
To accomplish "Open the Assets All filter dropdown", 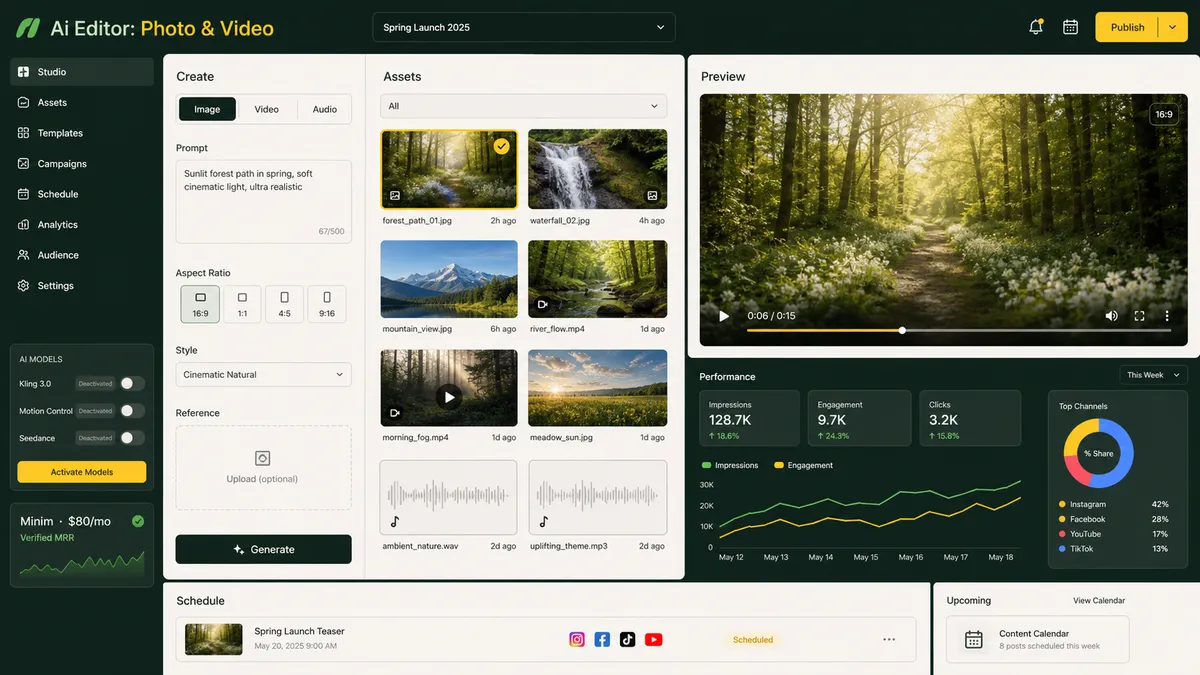I will 523,106.
